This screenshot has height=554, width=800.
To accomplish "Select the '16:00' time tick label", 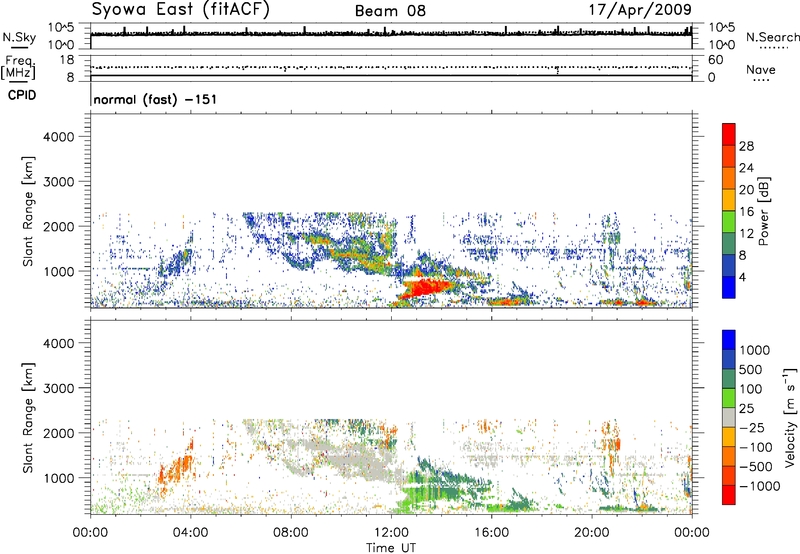I will click(491, 533).
